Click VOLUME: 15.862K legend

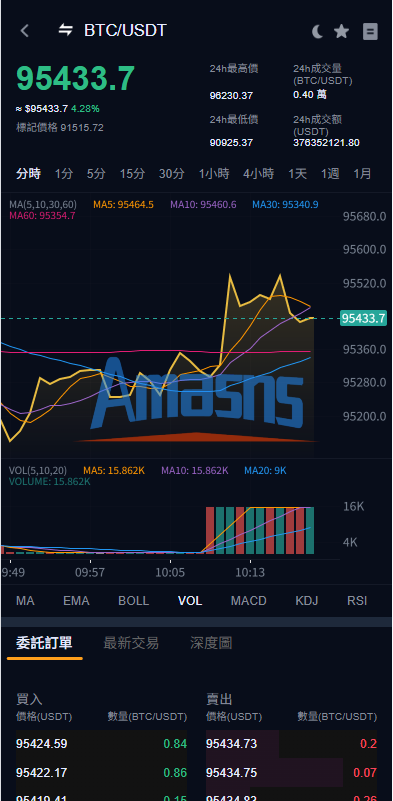click(x=50, y=481)
